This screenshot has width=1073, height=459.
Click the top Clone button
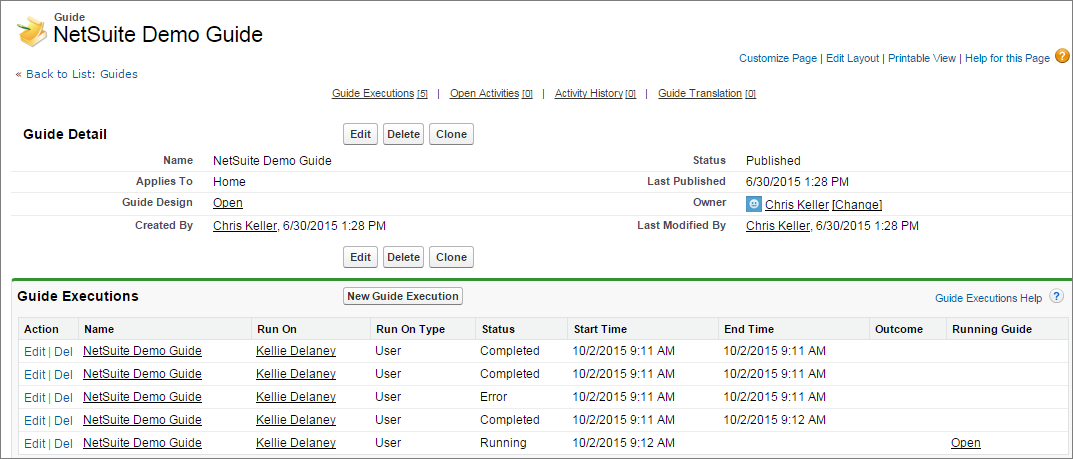click(x=452, y=134)
